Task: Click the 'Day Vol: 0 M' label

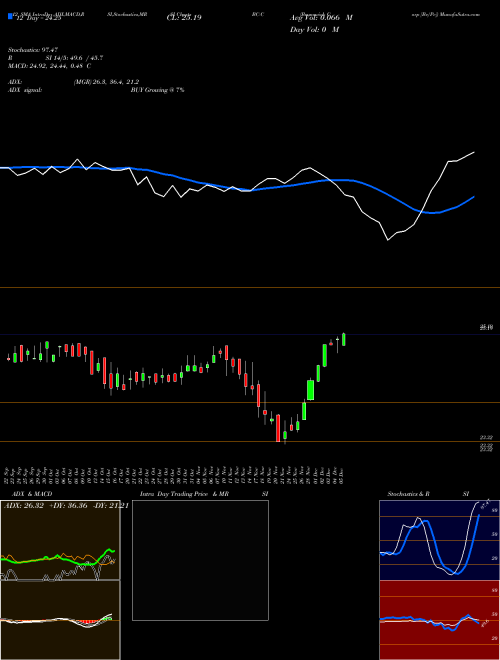Action: point(314,30)
